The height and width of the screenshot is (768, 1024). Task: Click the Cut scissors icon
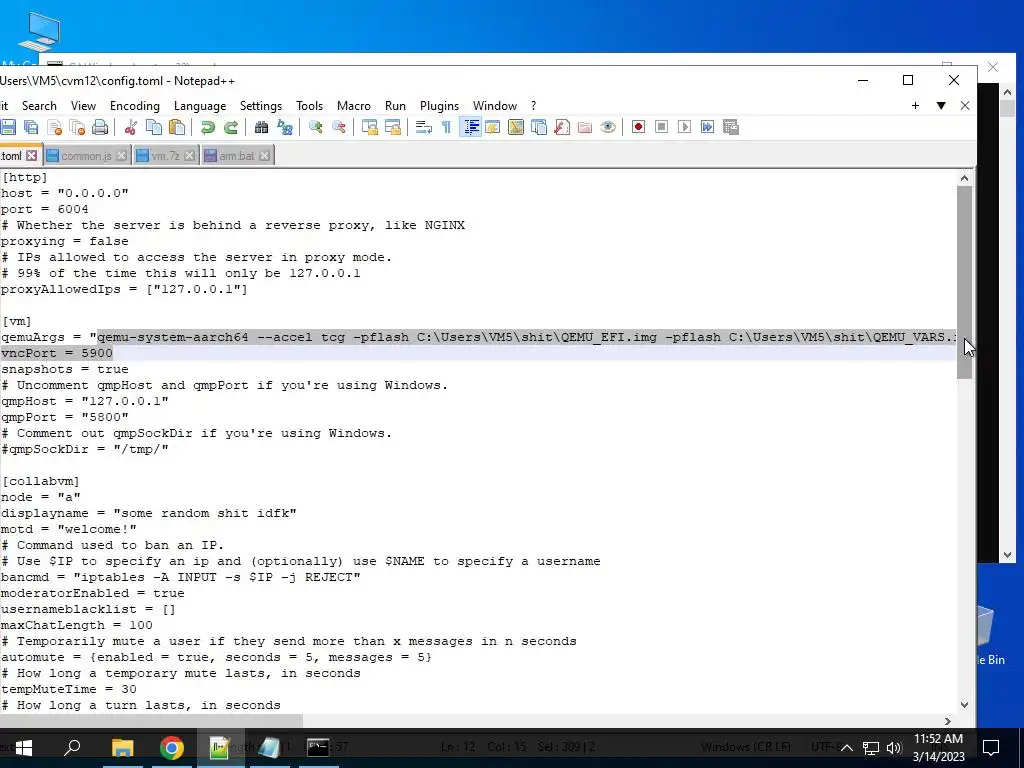pyautogui.click(x=131, y=127)
